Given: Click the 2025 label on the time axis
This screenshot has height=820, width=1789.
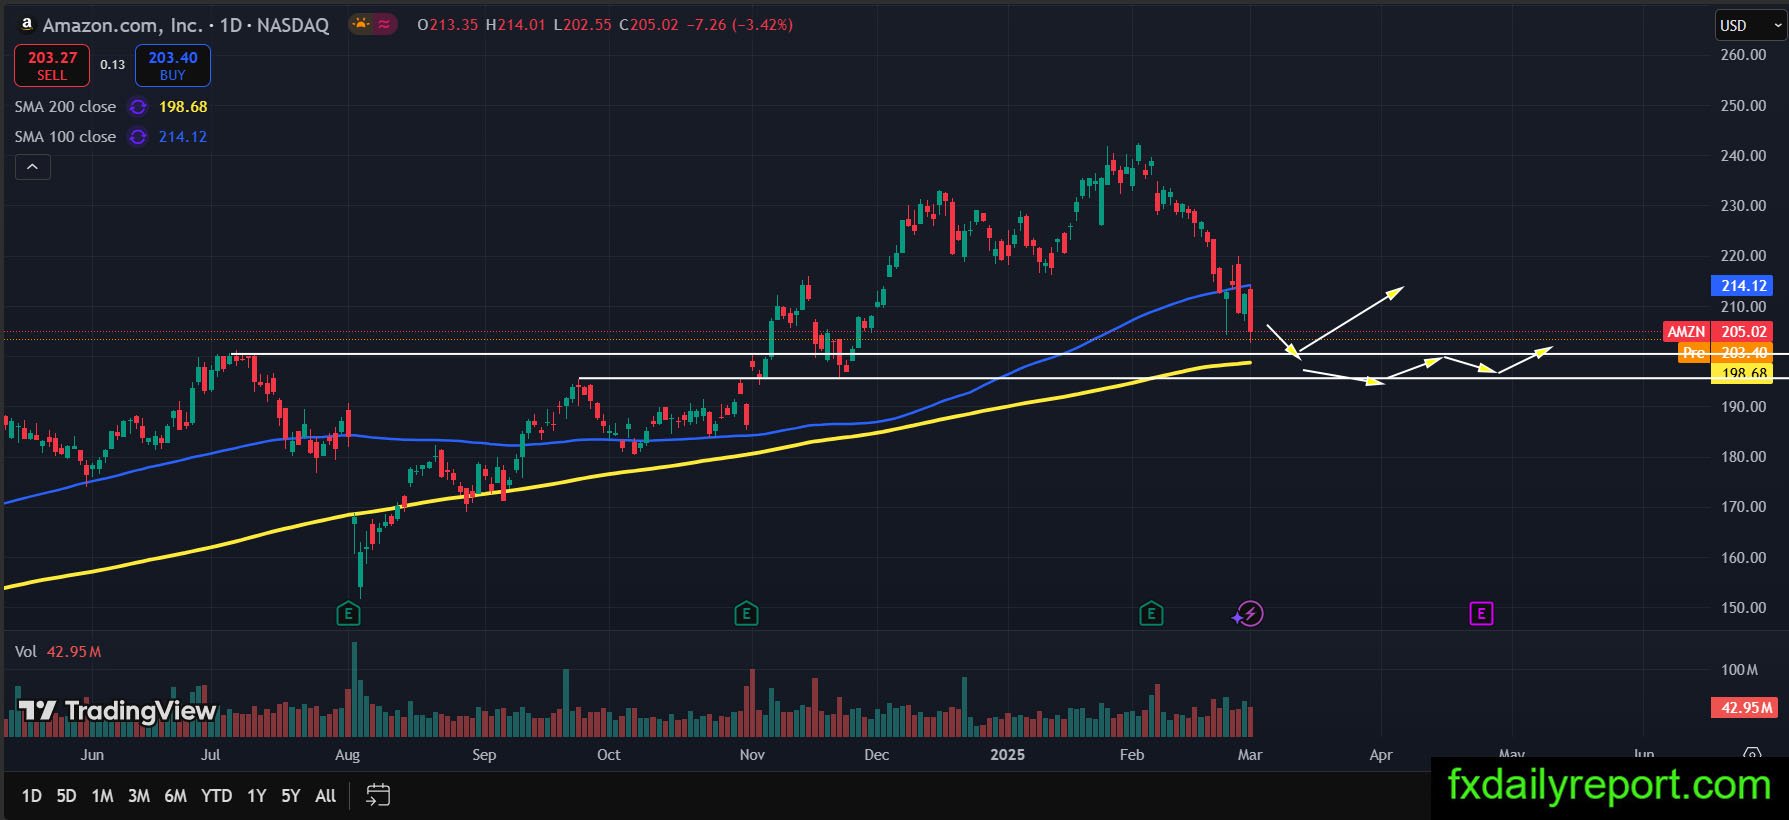Looking at the screenshot, I should pyautogui.click(x=1007, y=755).
